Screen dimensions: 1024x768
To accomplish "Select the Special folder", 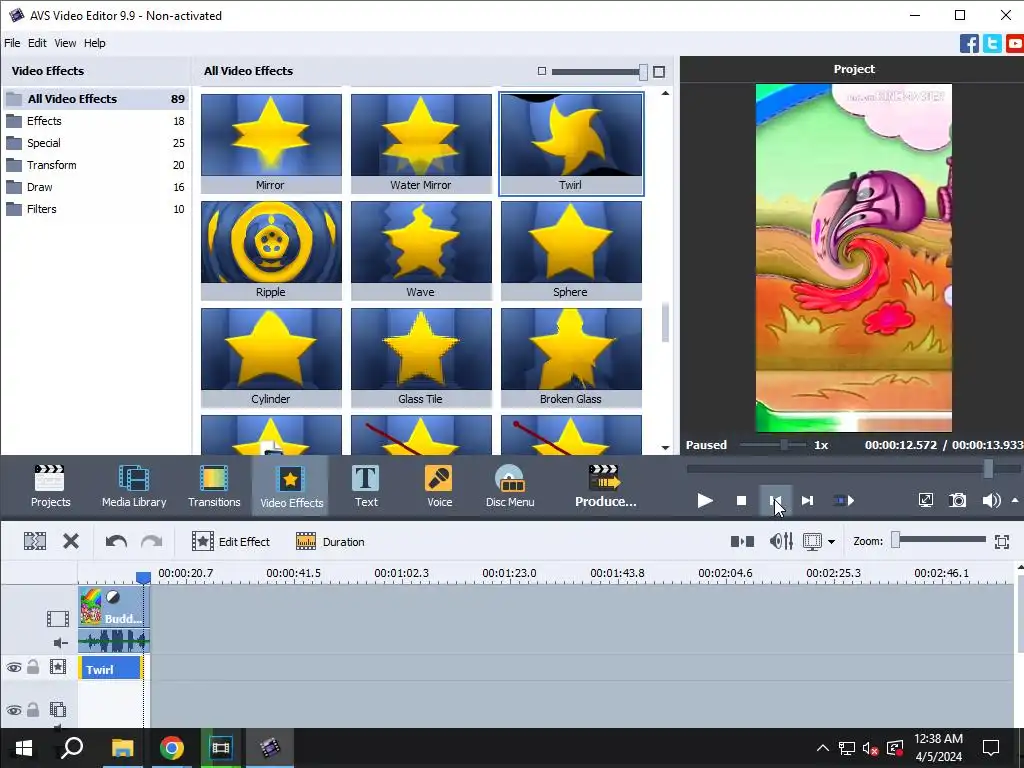I will [96, 143].
